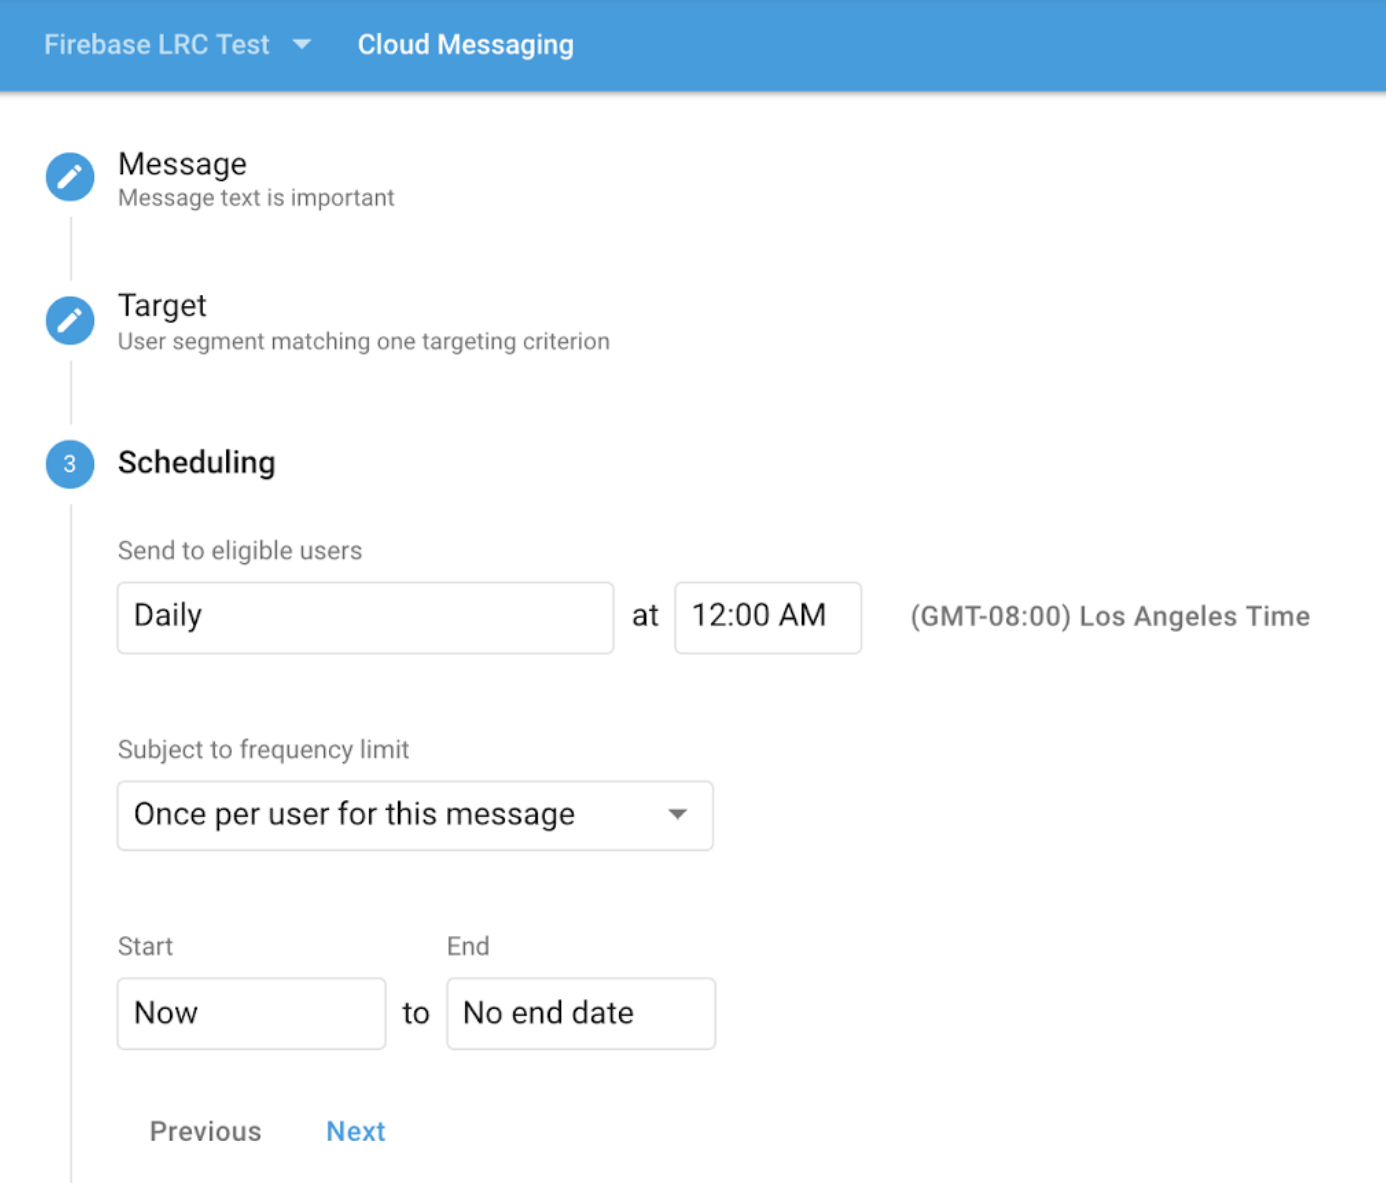Click the Subject to frequency limit label
This screenshot has width=1386, height=1183.
(x=264, y=749)
